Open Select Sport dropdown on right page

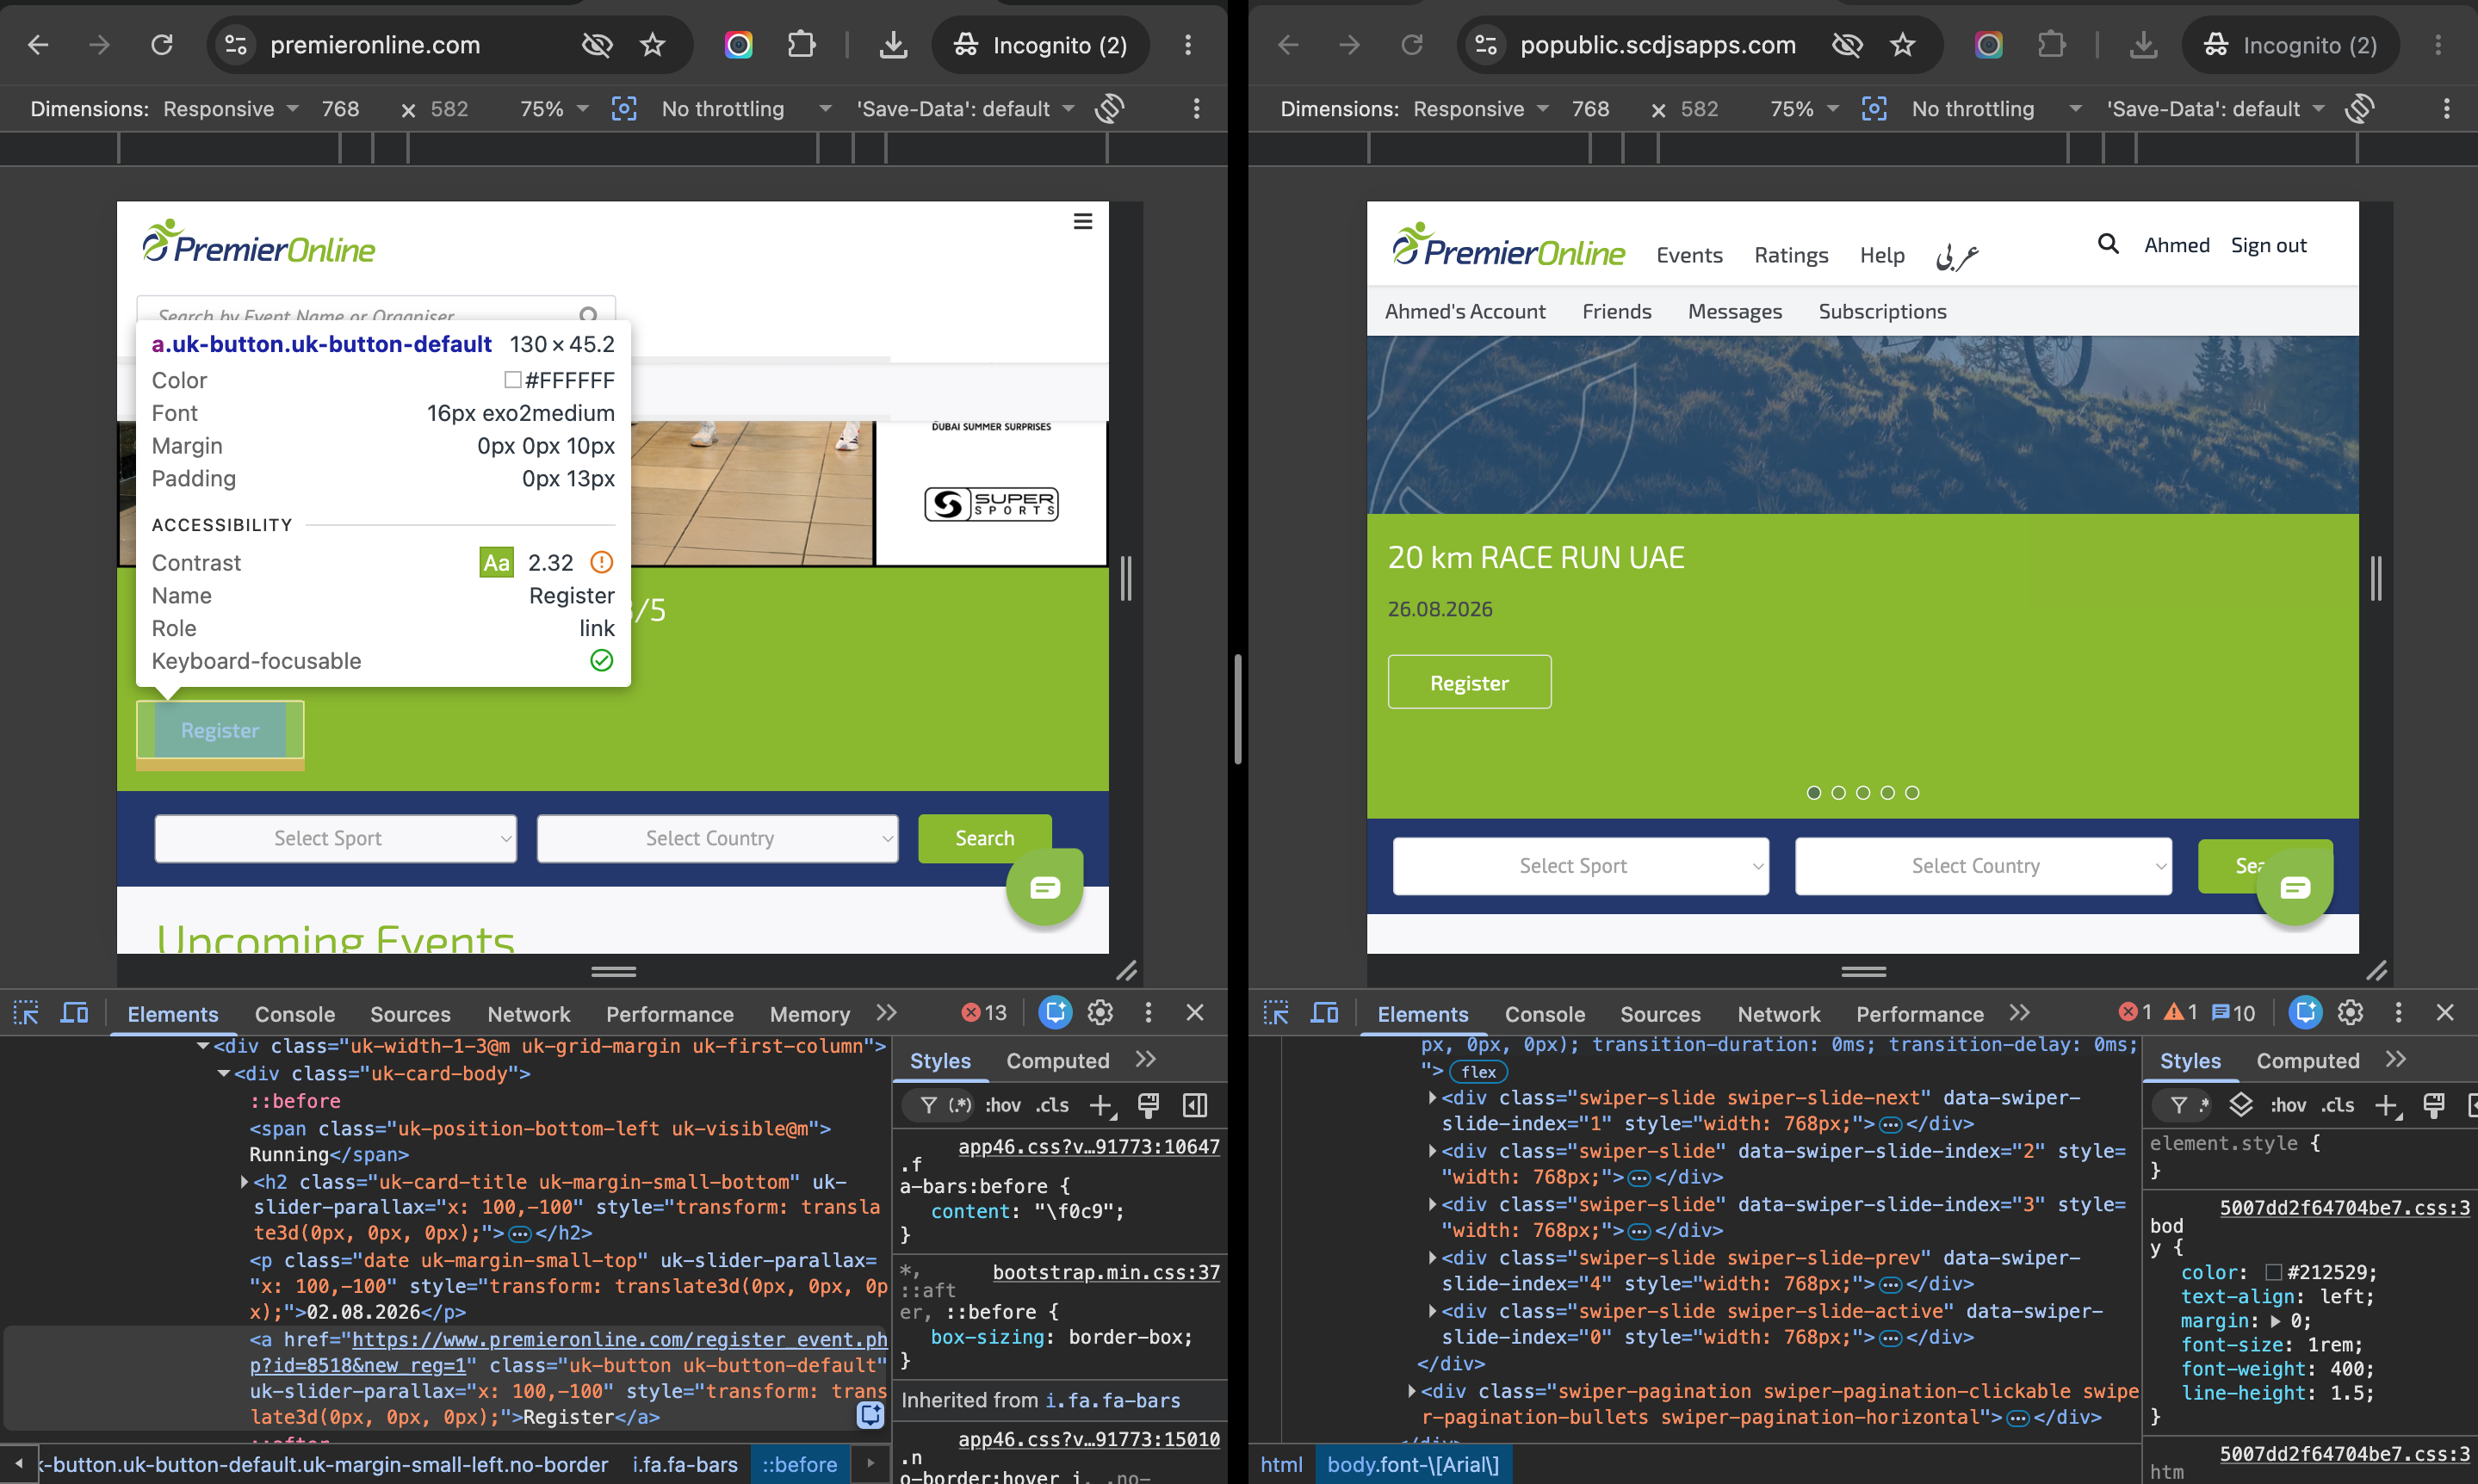coord(1581,866)
